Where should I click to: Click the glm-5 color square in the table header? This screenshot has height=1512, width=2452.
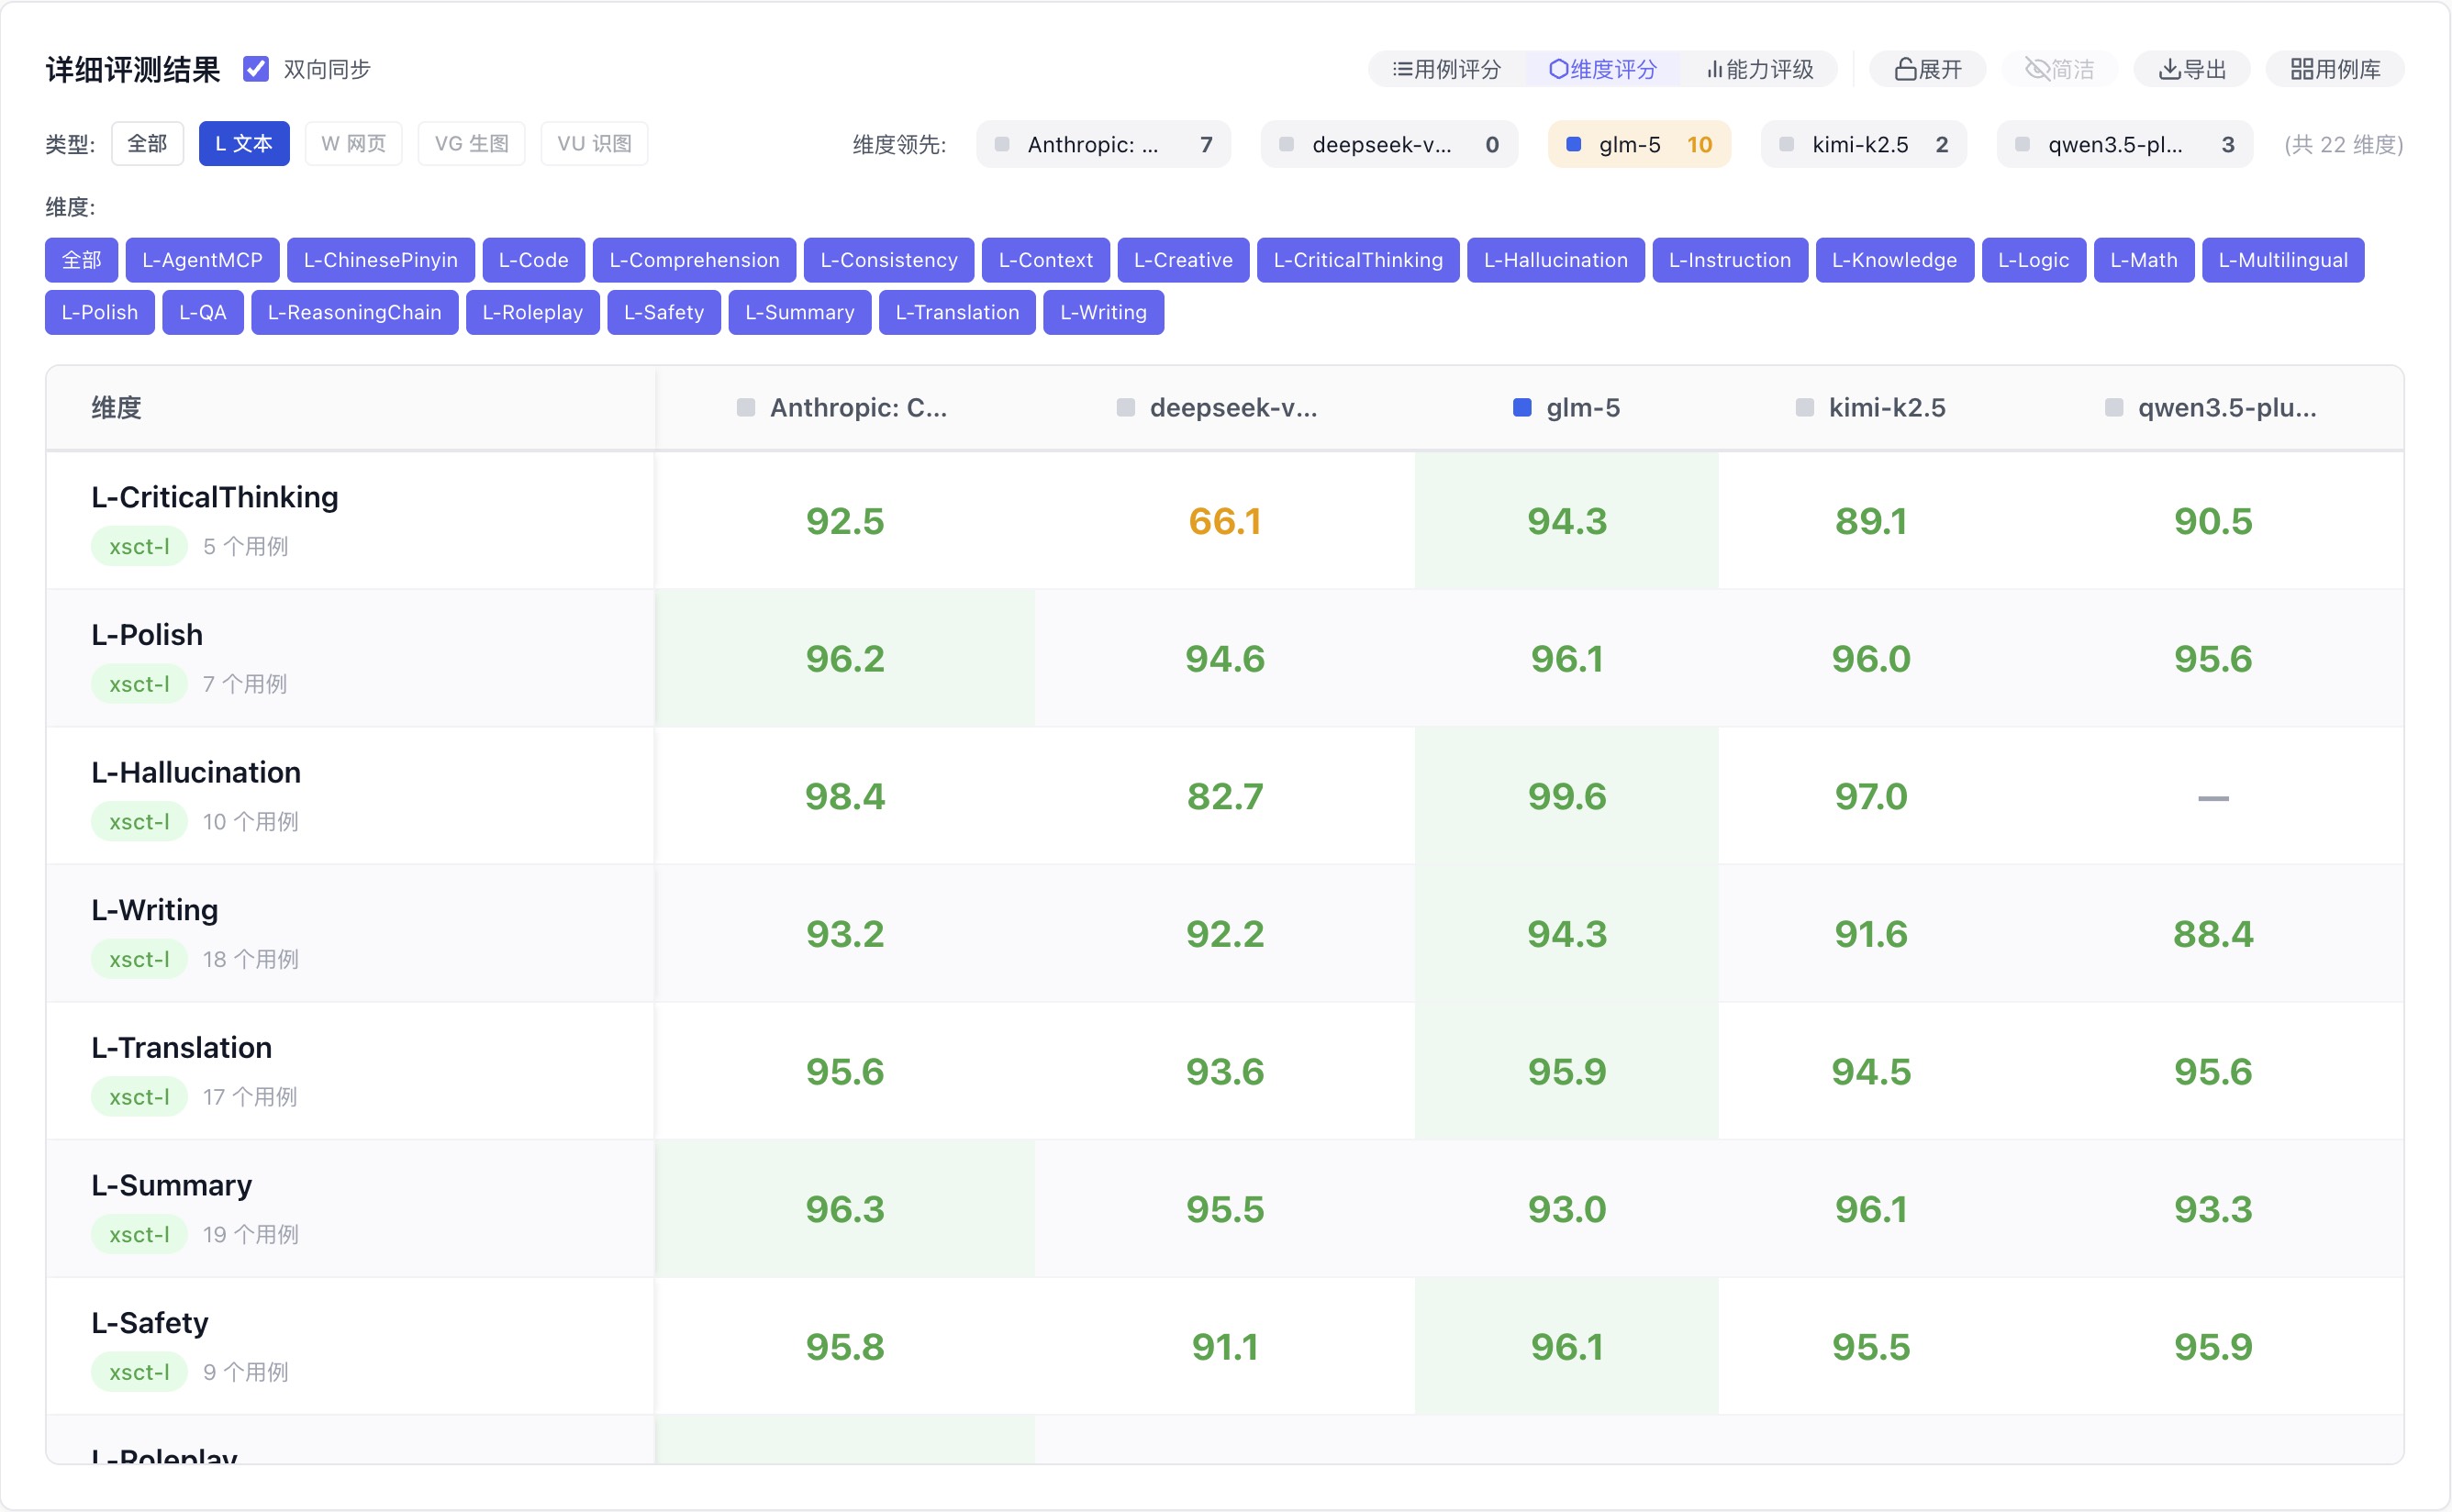pyautogui.click(x=1522, y=408)
